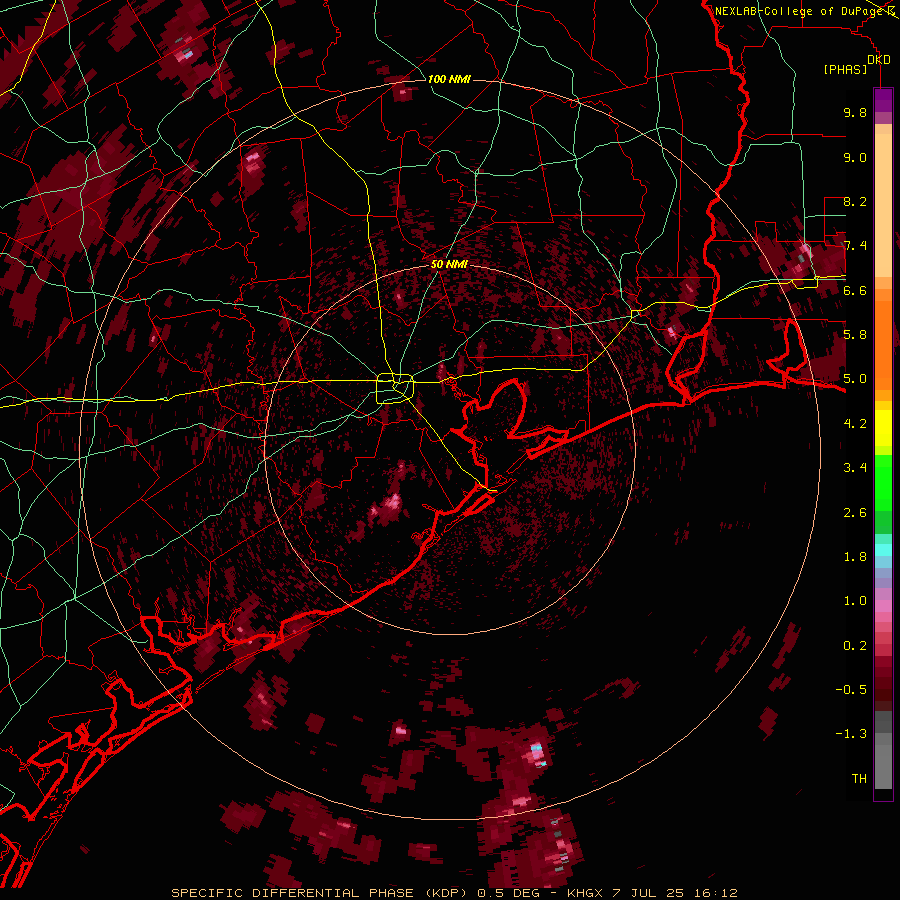Click the 7.4 legend value
The image size is (900, 900).
(855, 246)
